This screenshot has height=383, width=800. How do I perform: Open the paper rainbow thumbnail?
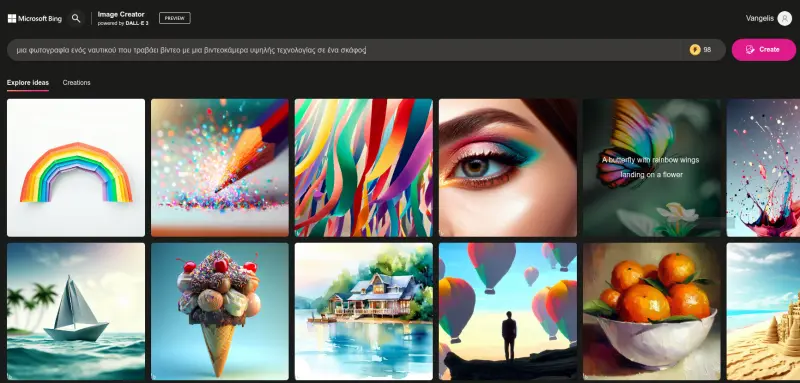click(x=76, y=168)
